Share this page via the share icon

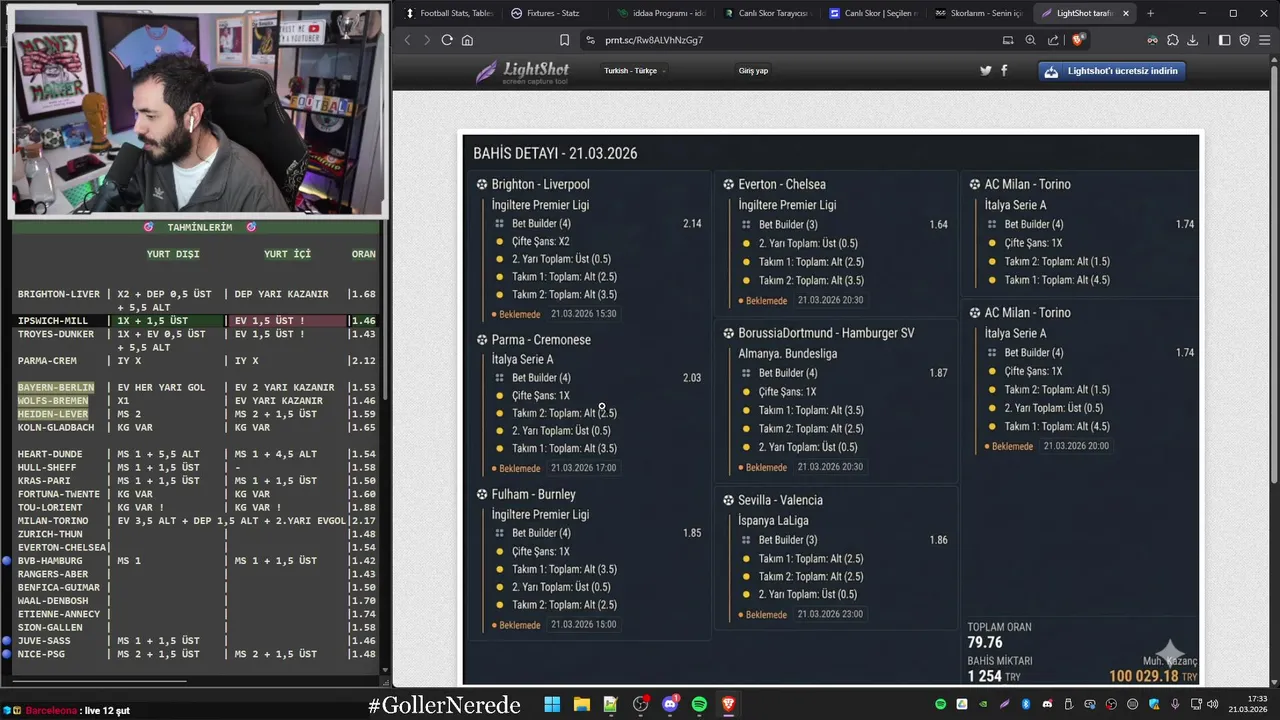pyautogui.click(x=1053, y=40)
